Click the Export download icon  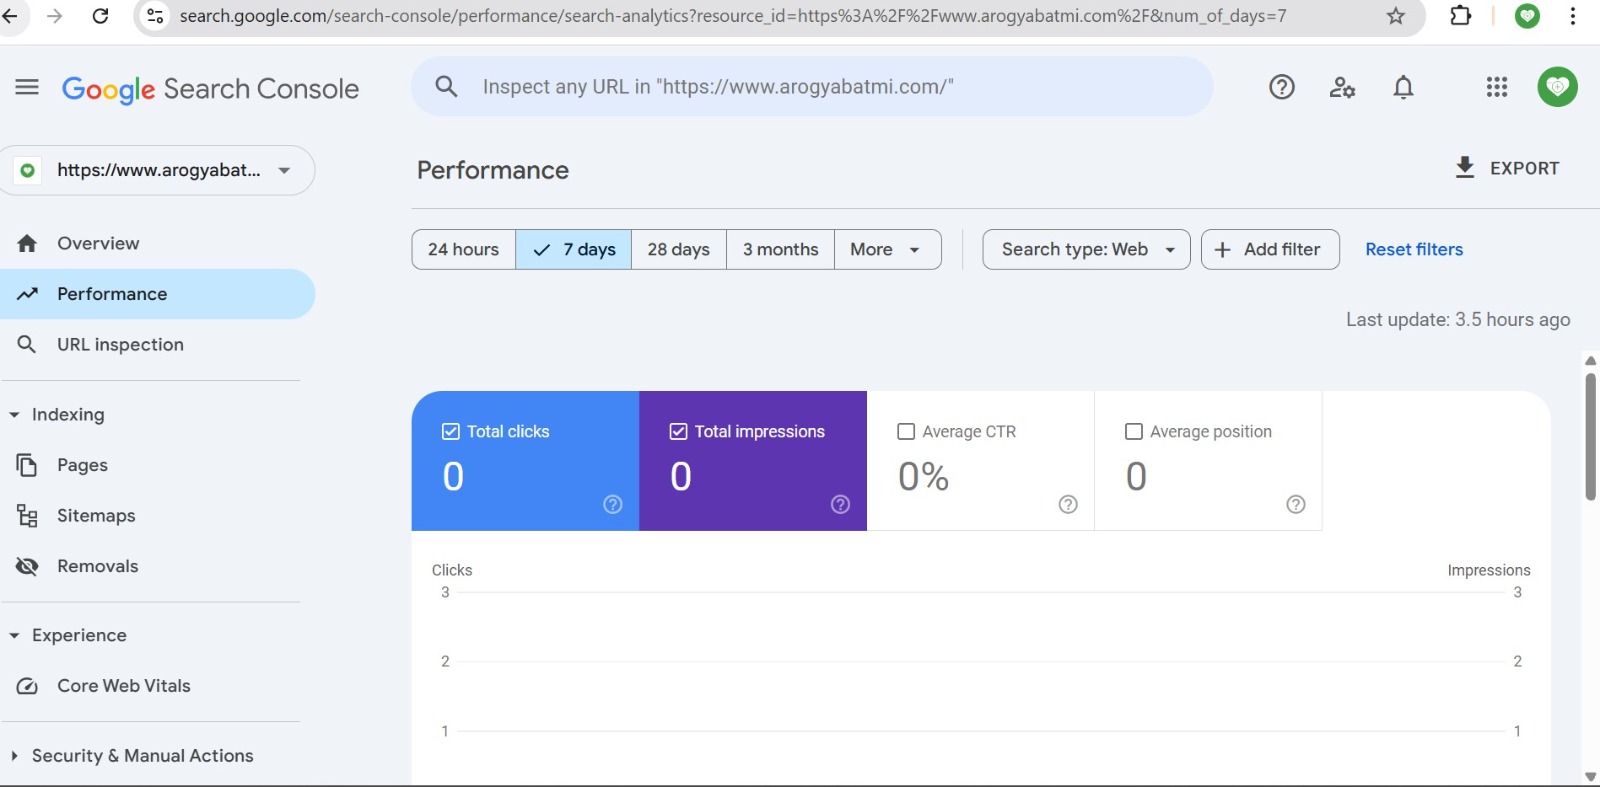click(1464, 168)
